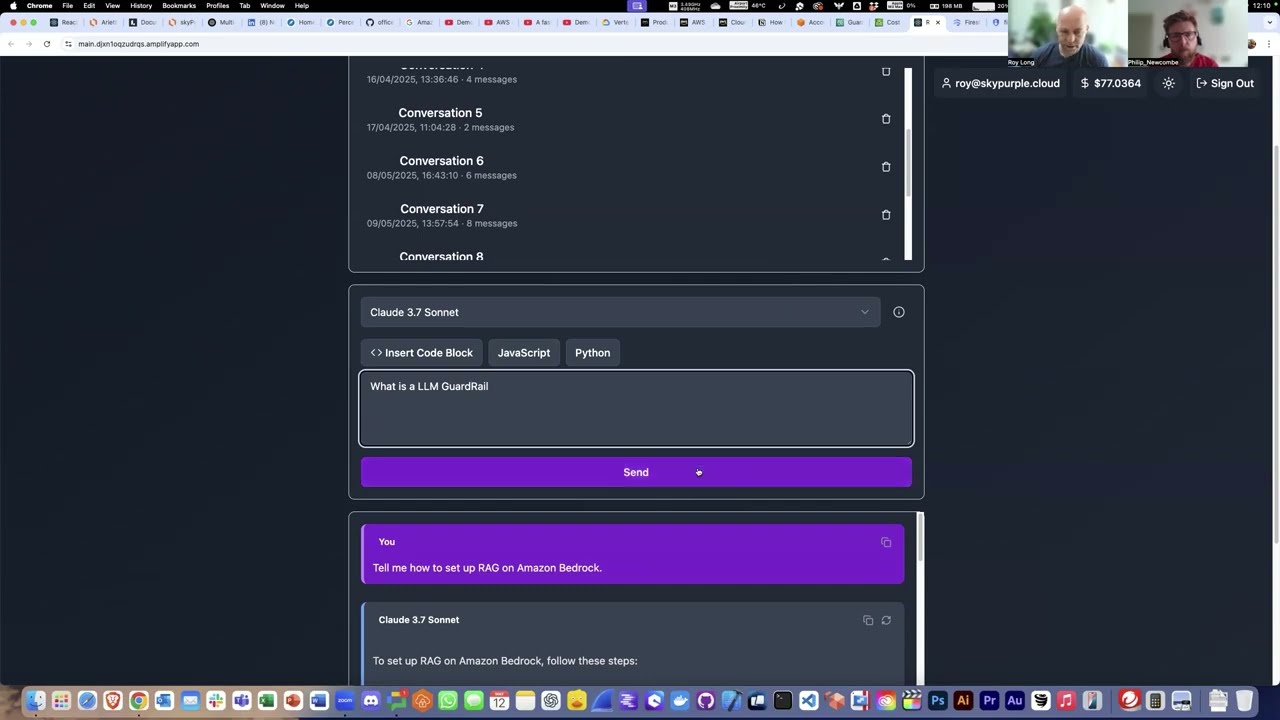Launch Safari from the dock
Viewport: 1280px width, 720px height.
coord(87,701)
